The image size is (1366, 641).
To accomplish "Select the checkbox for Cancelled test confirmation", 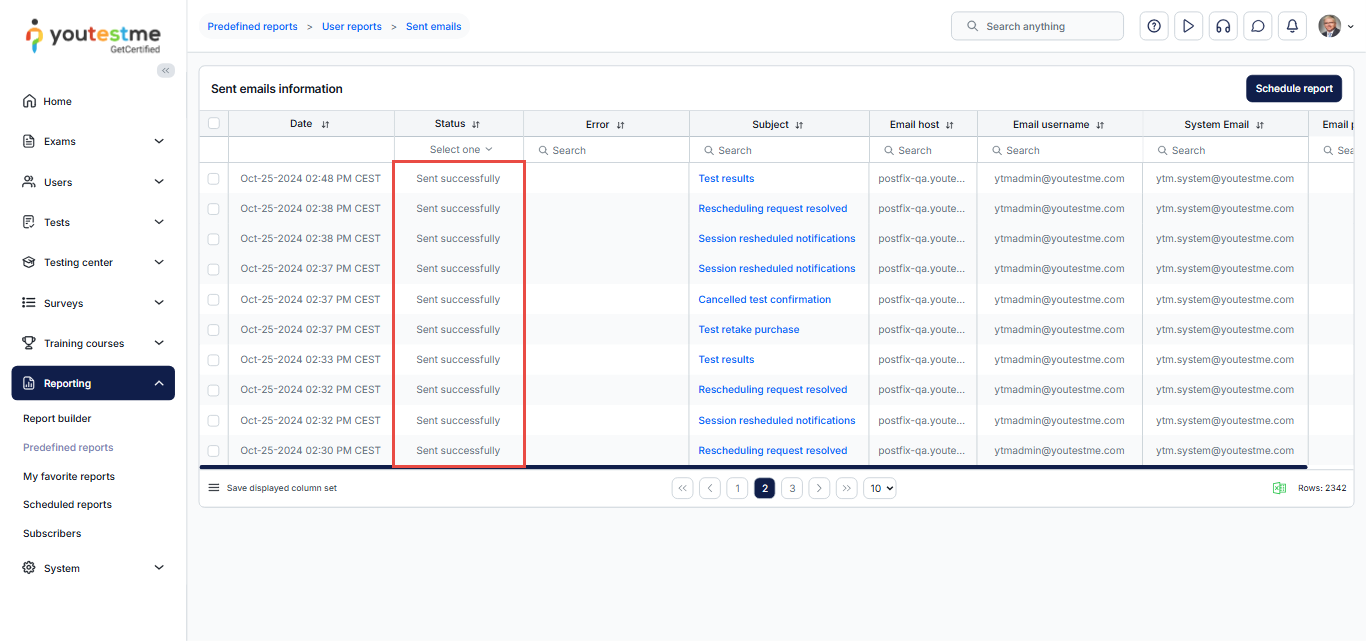I will pyautogui.click(x=213, y=300).
